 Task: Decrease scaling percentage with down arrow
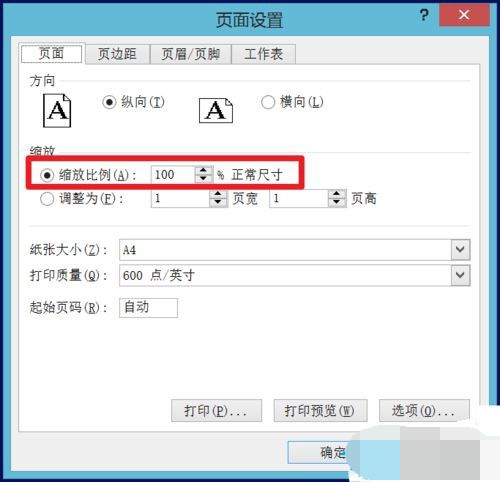tap(203, 178)
